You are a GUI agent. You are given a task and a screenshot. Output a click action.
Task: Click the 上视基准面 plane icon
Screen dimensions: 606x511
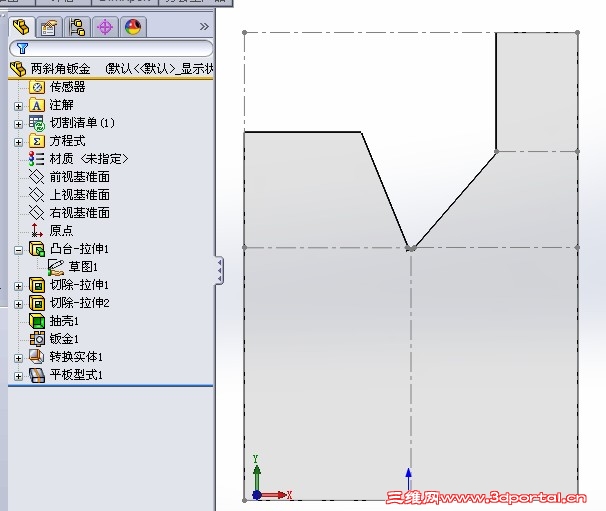pyautogui.click(x=37, y=194)
